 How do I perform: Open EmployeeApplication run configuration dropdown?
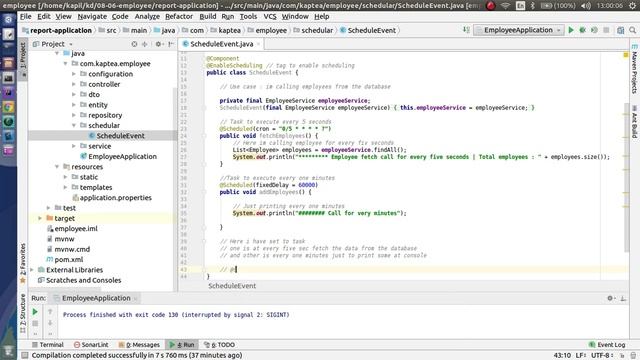coord(519,30)
